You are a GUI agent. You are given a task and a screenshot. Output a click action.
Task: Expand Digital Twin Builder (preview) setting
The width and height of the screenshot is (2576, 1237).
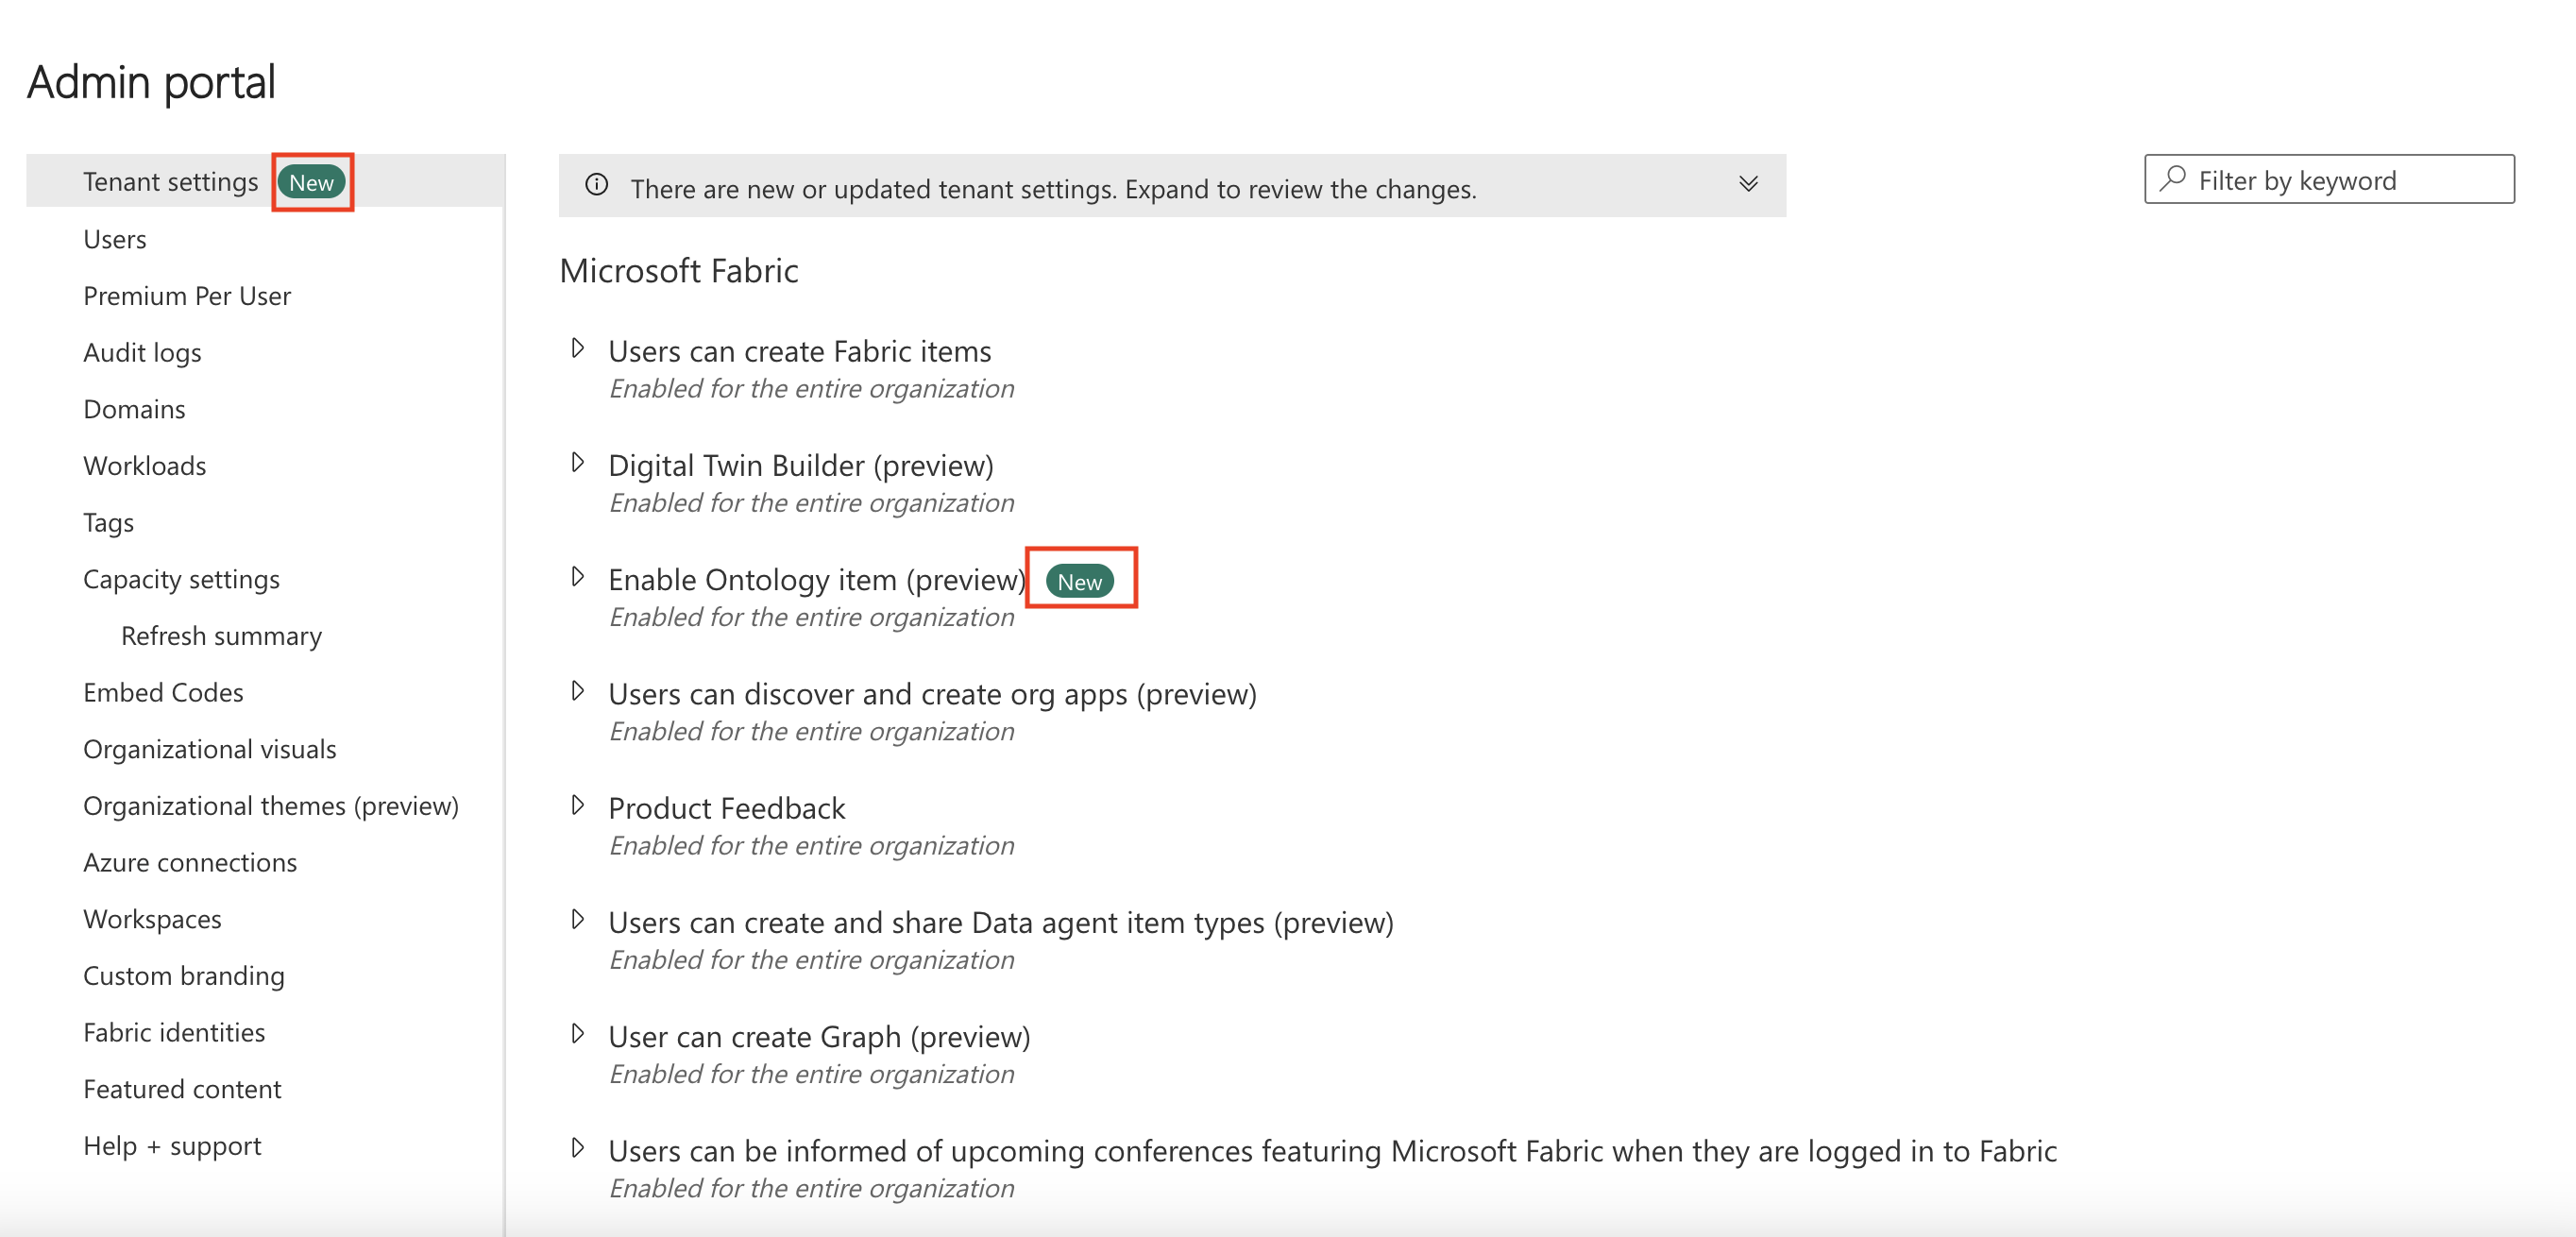tap(578, 463)
